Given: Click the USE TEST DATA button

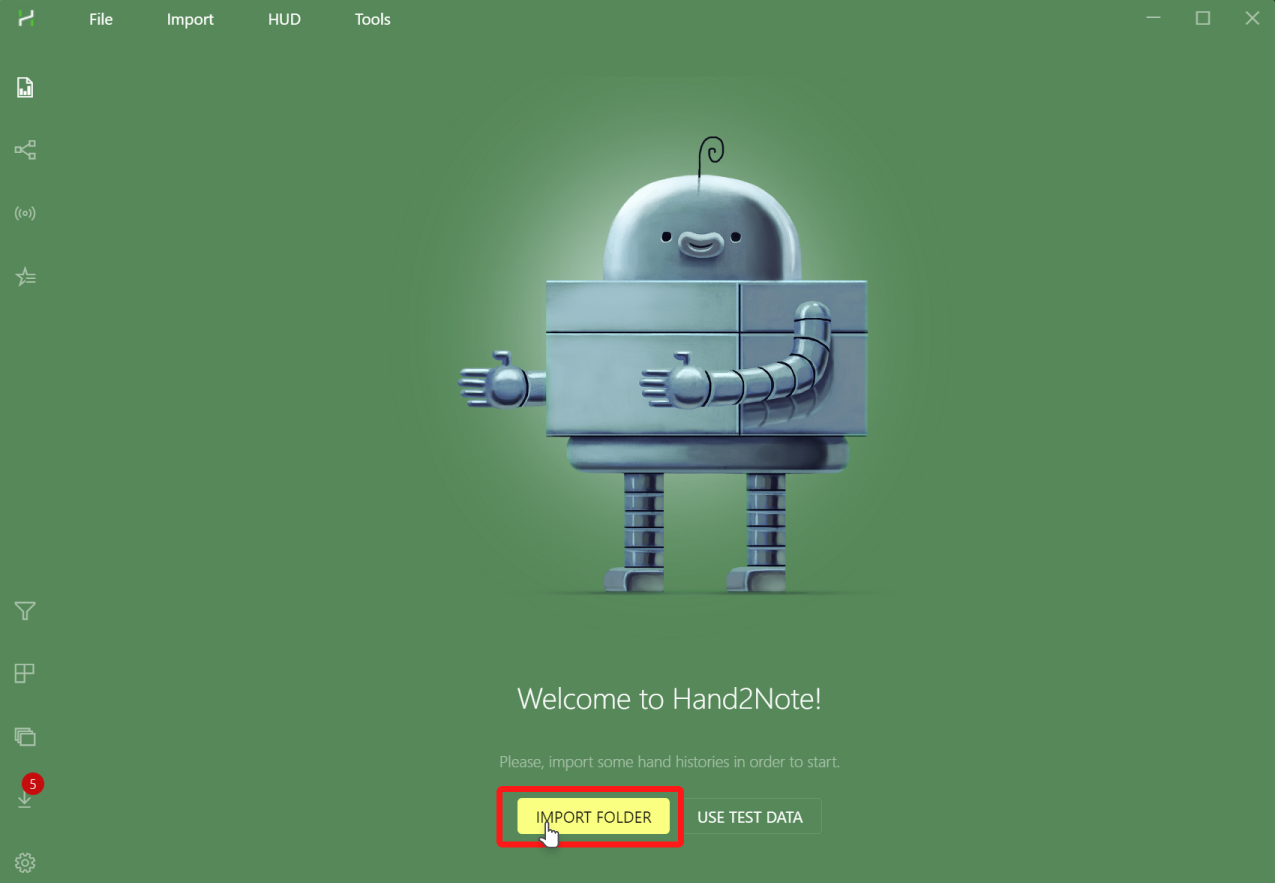Looking at the screenshot, I should (x=750, y=817).
